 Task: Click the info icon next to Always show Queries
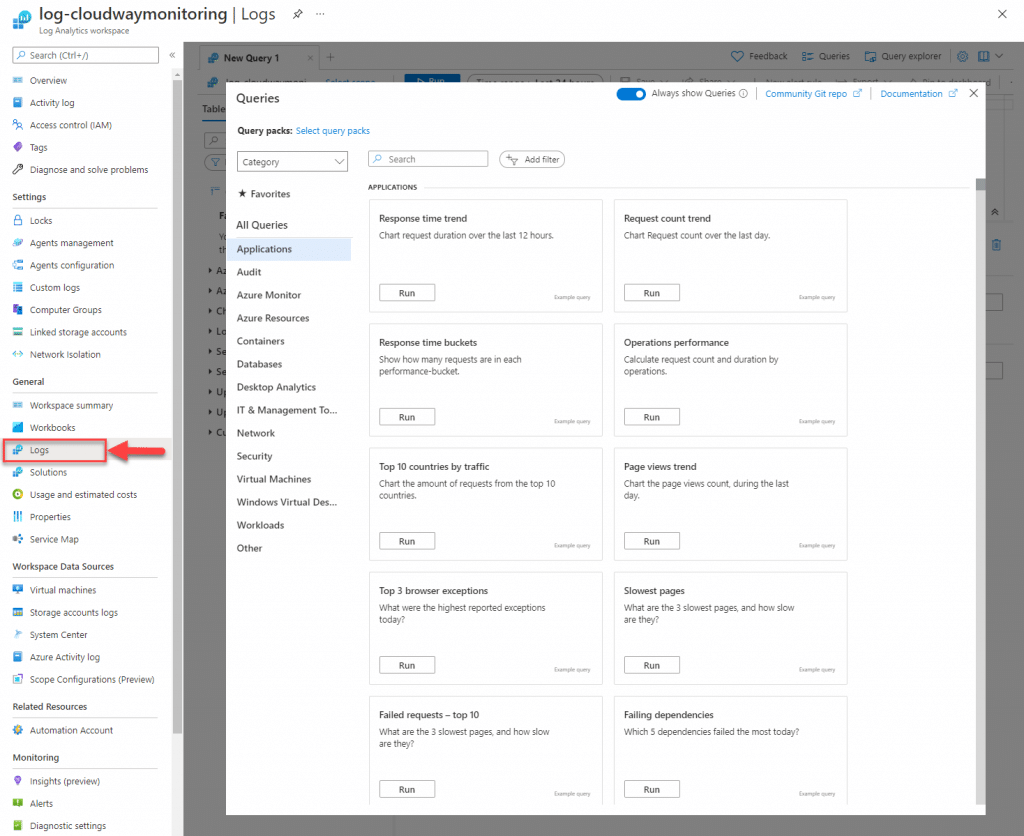pos(743,93)
